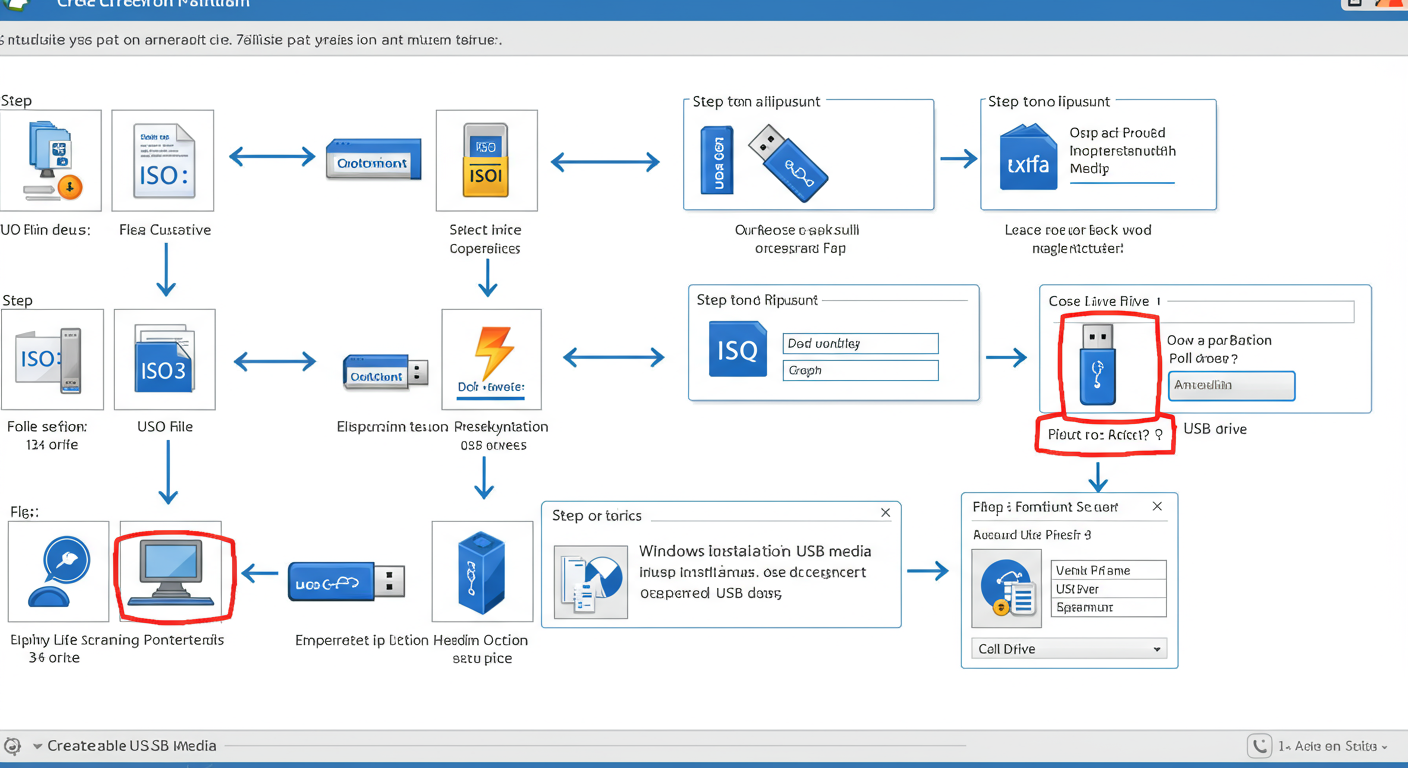Click the lightning bolt icon
The height and width of the screenshot is (768, 1408).
tap(491, 354)
